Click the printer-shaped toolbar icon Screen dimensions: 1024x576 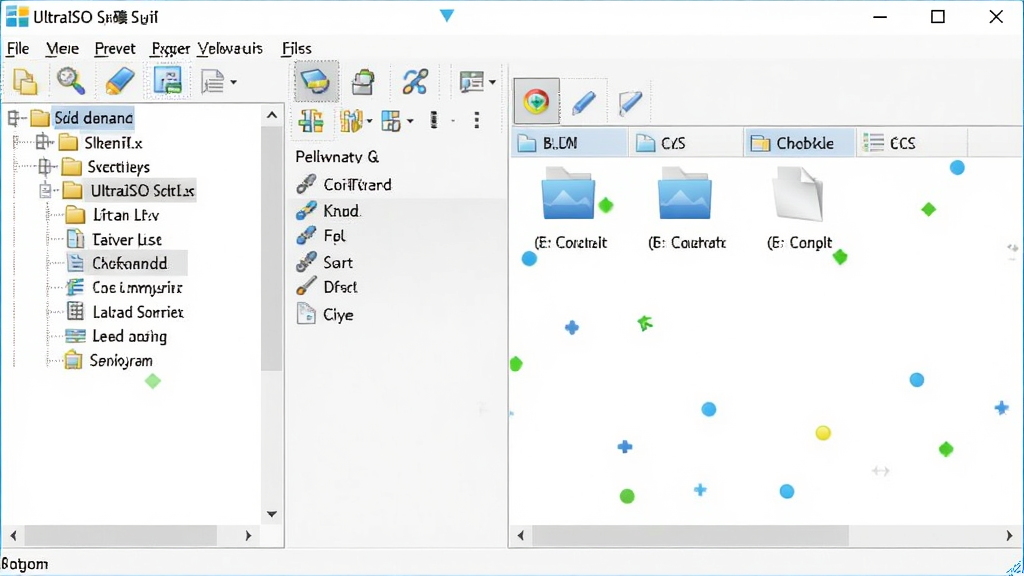click(x=363, y=82)
